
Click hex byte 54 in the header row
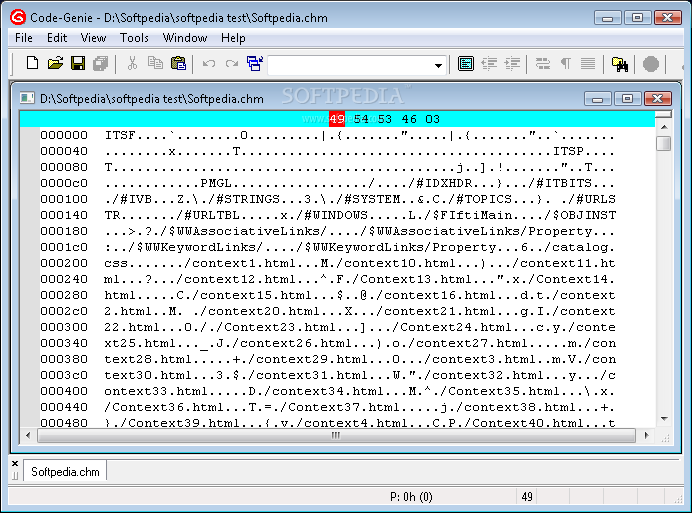tap(361, 119)
